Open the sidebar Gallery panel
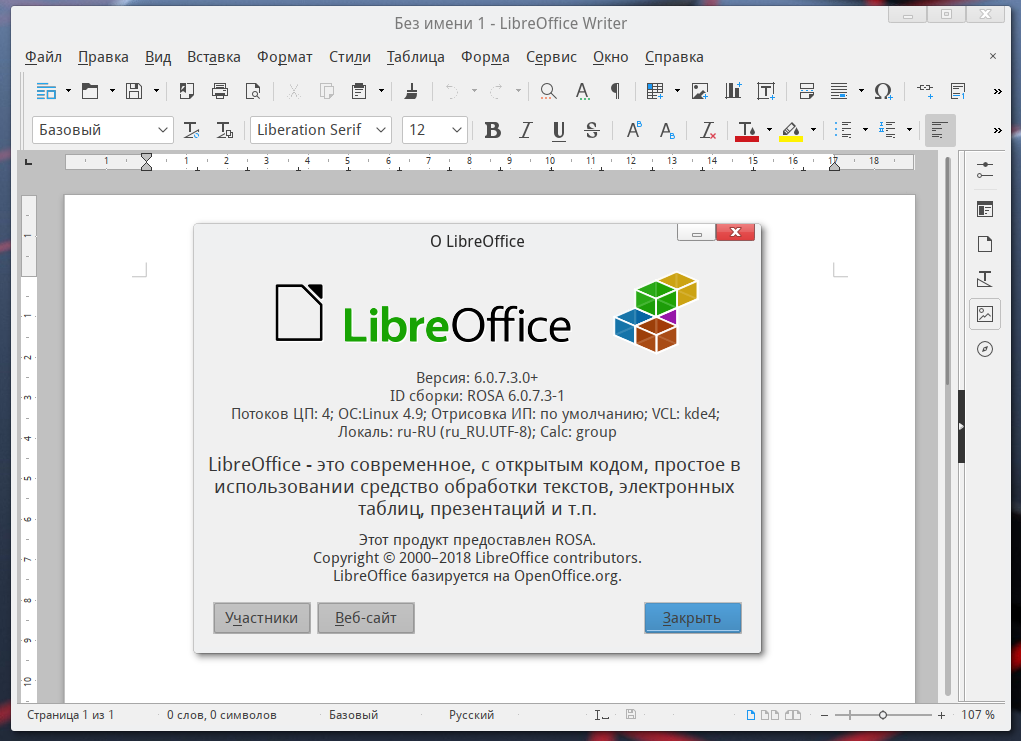This screenshot has width=1021, height=741. [985, 314]
